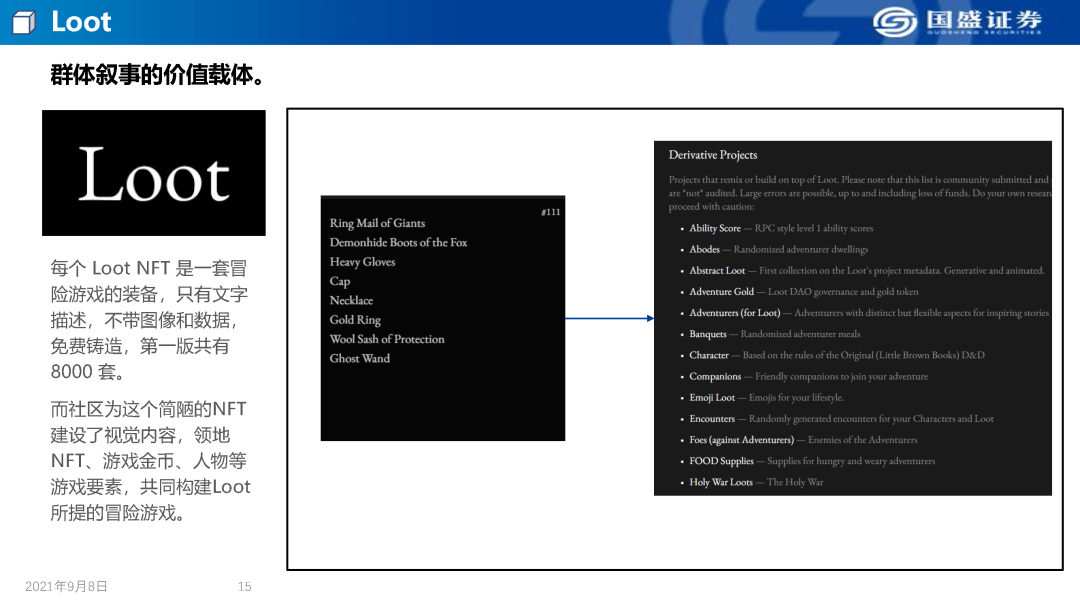Select the Derivative Projects screenshot
The height and width of the screenshot is (607, 1080).
853,318
